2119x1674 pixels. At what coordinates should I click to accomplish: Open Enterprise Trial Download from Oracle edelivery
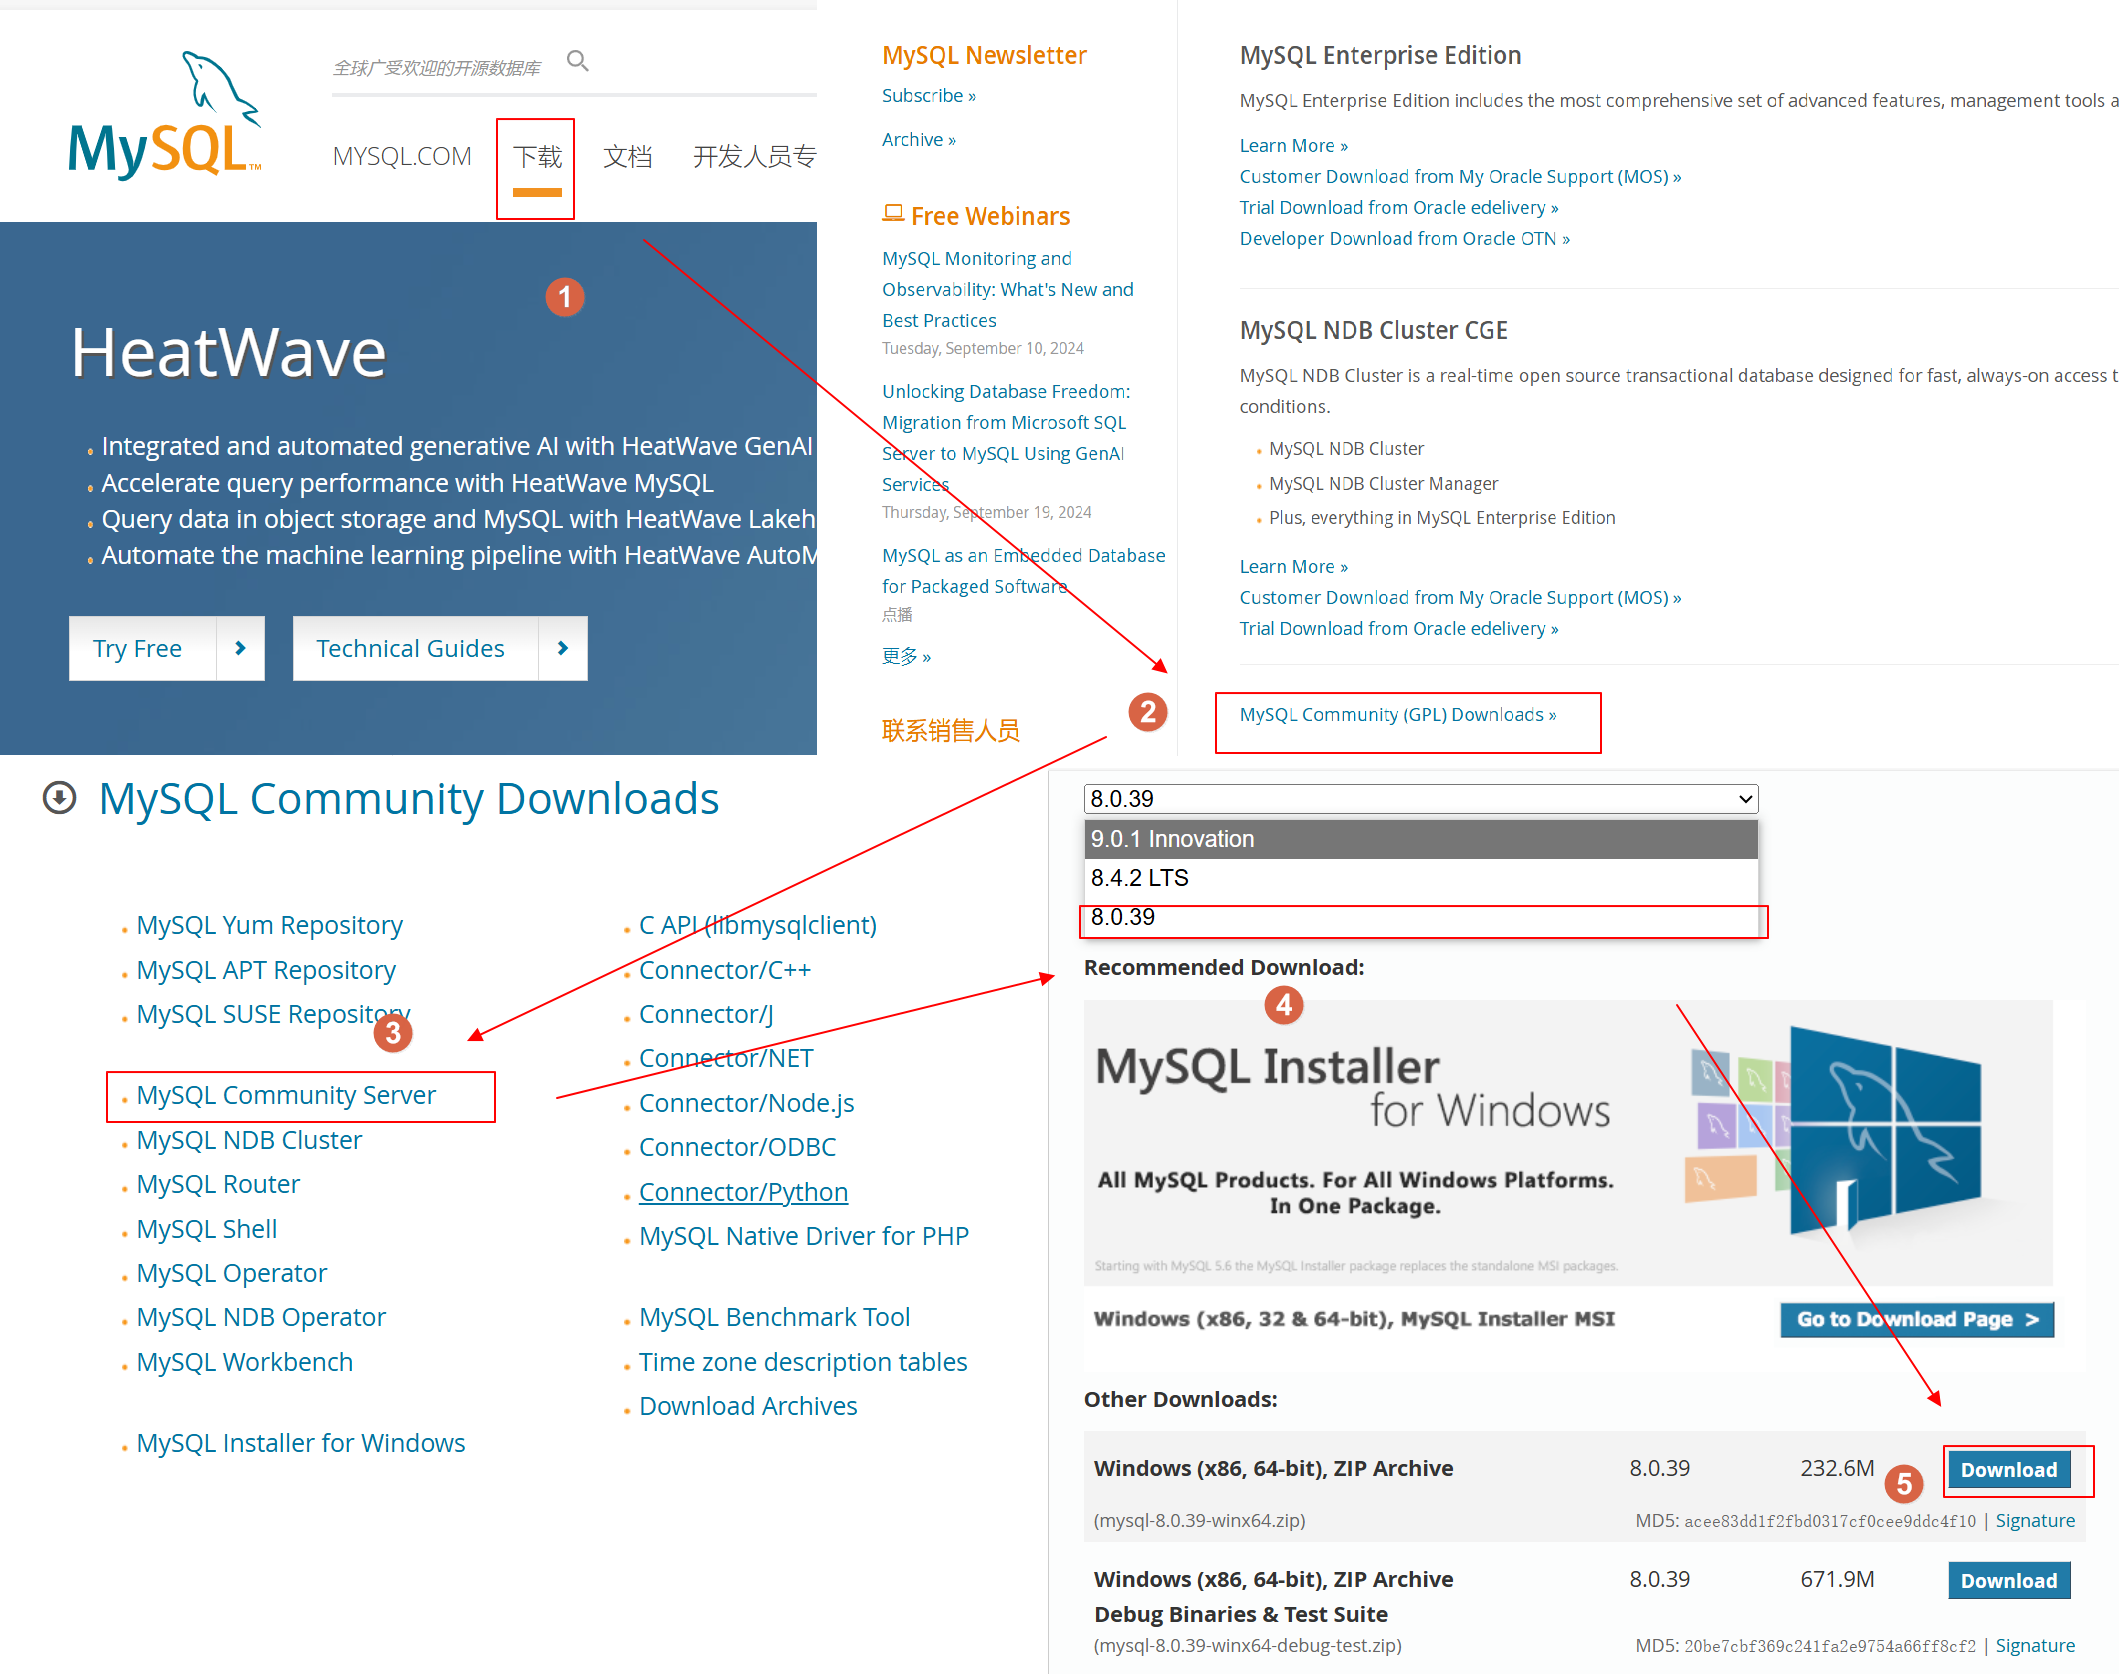(1398, 208)
